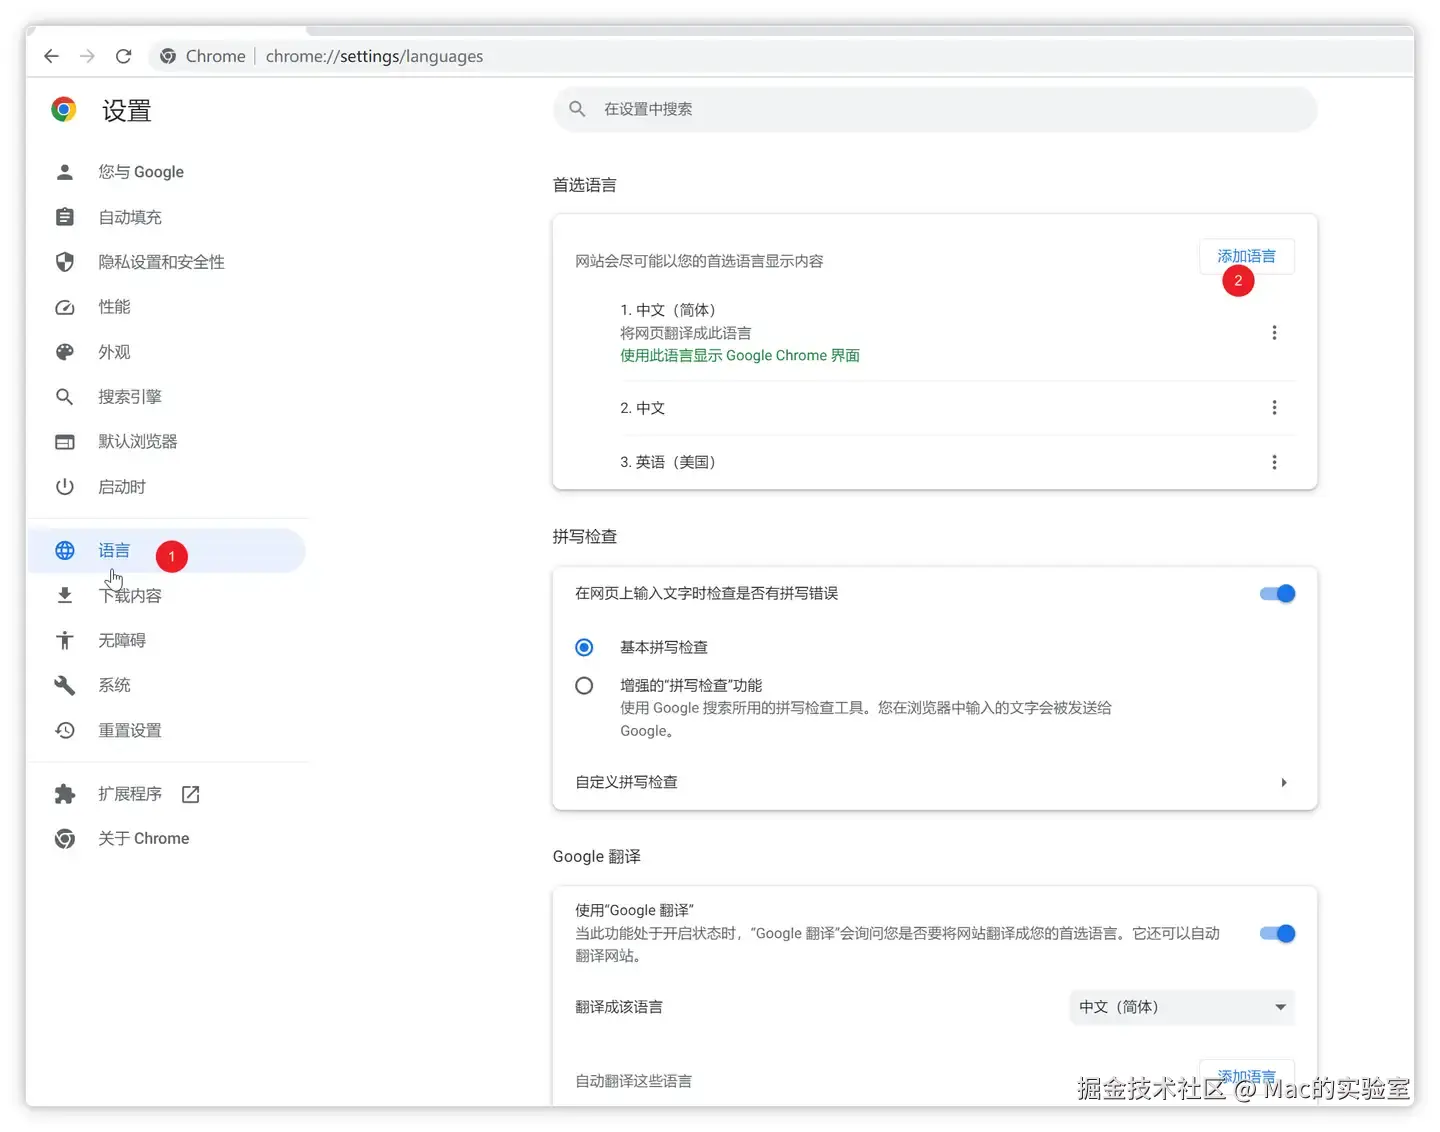Click the puzzle piece icon for 扩展程序
Viewport: 1440px width, 1132px height.
(x=65, y=794)
